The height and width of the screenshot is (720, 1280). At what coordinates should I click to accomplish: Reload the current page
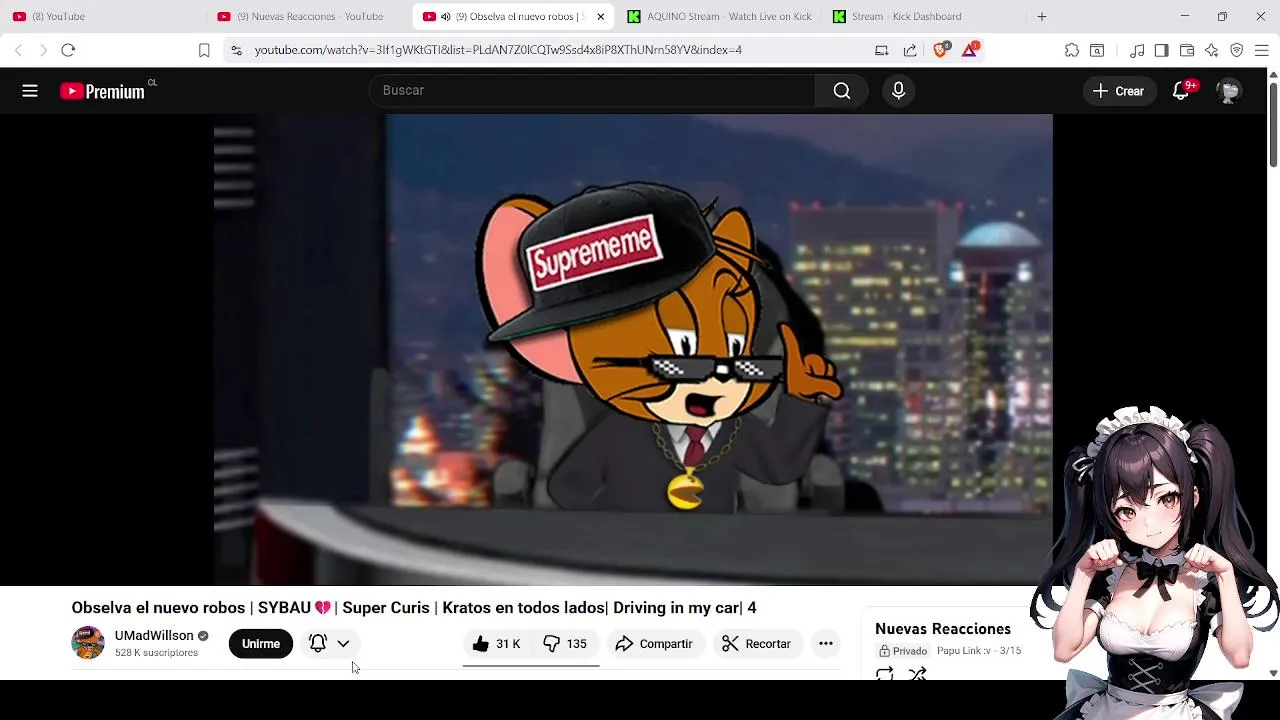coord(68,50)
